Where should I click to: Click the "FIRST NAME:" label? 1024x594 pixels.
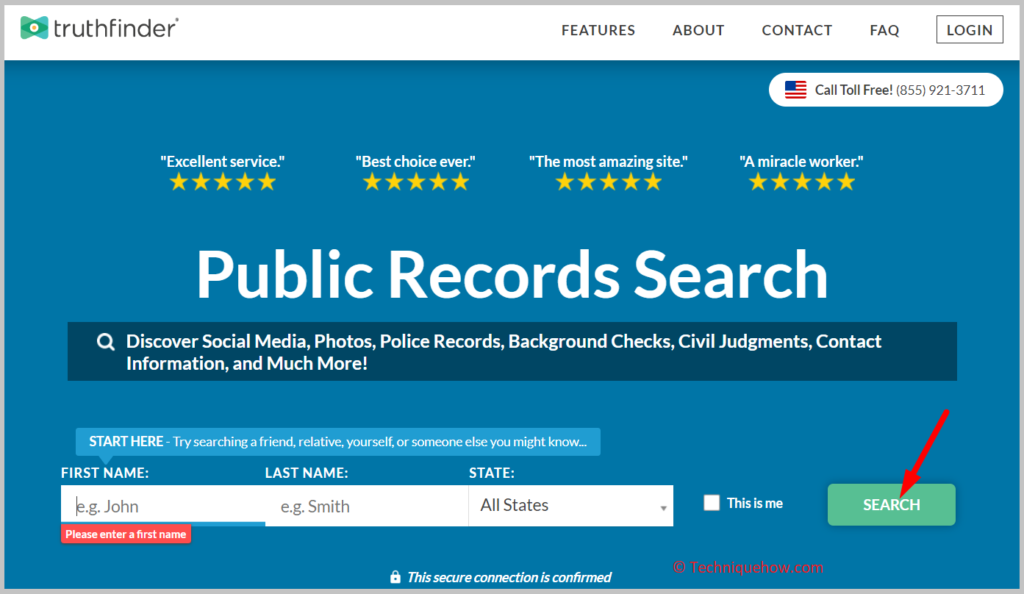coord(104,473)
